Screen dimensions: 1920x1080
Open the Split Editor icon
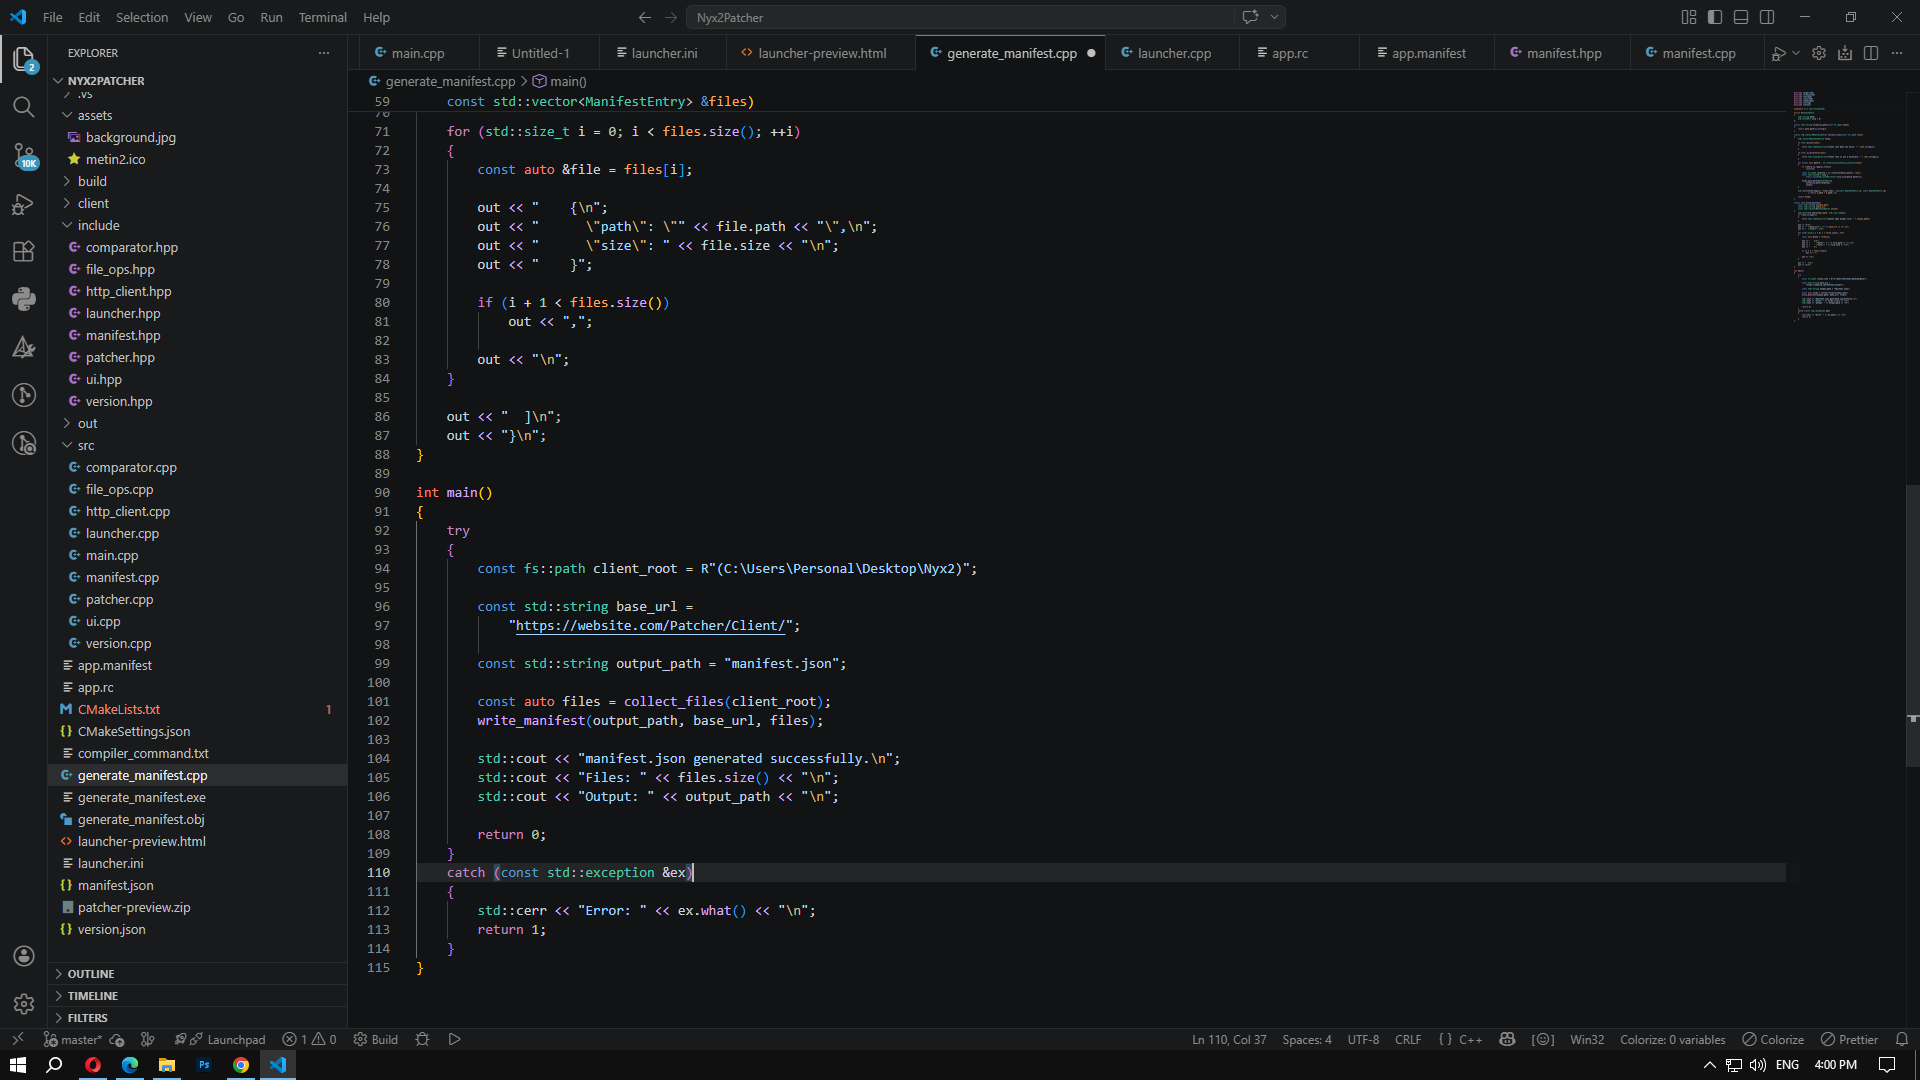click(1871, 53)
